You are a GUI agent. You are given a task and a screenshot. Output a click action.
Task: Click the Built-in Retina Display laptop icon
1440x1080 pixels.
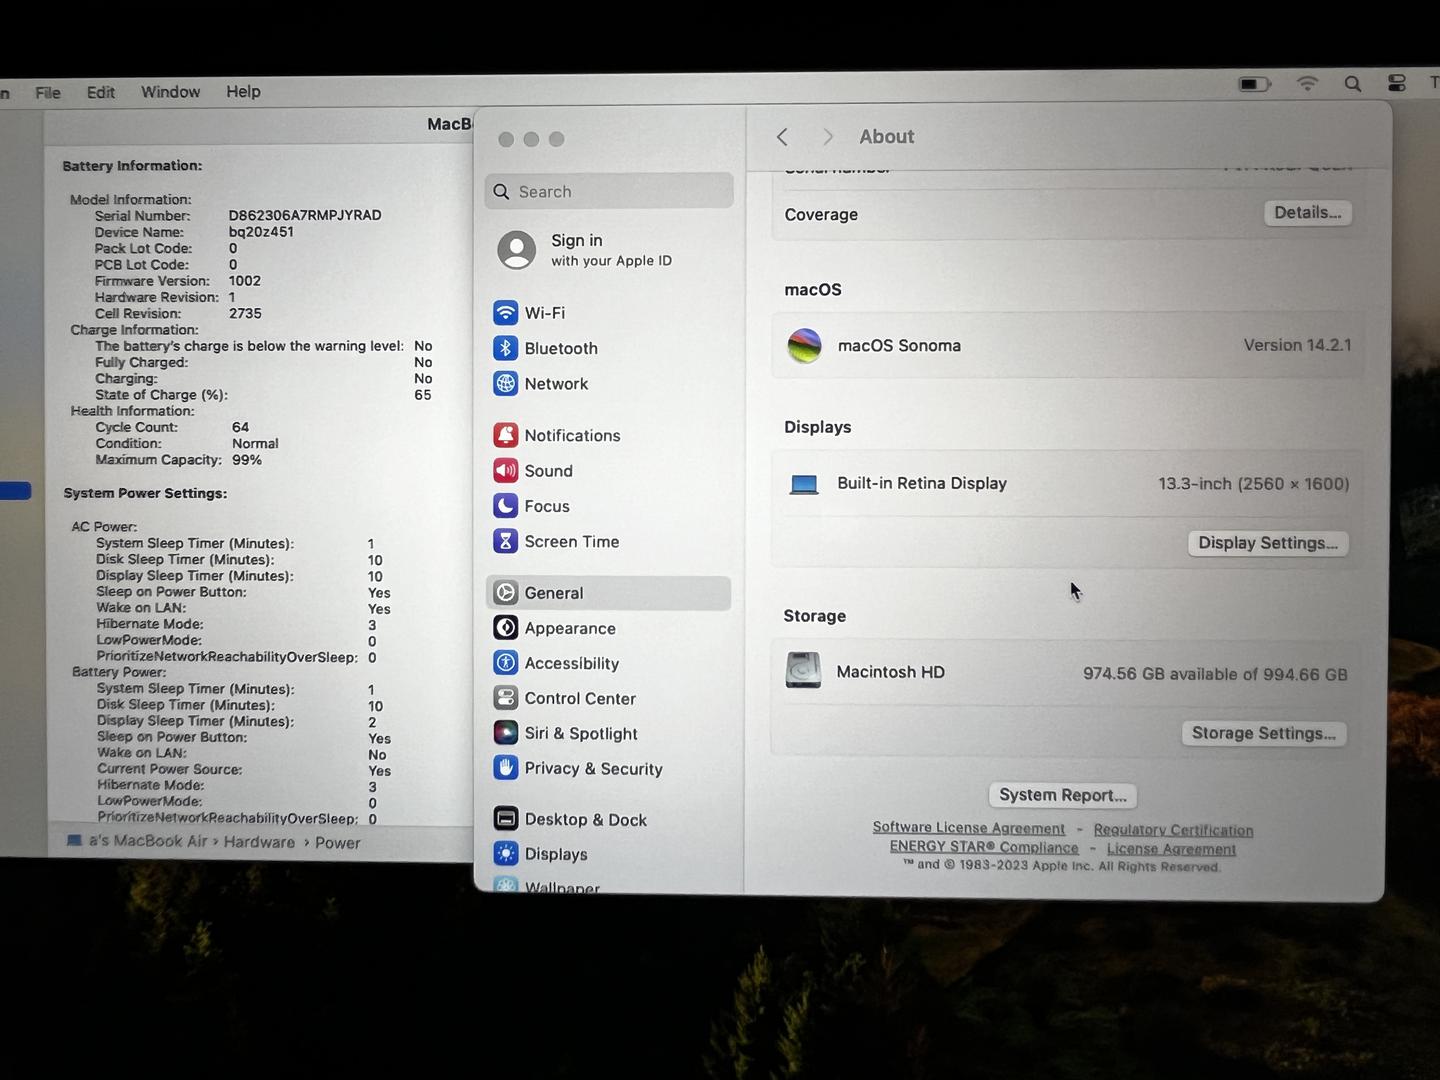coord(804,484)
